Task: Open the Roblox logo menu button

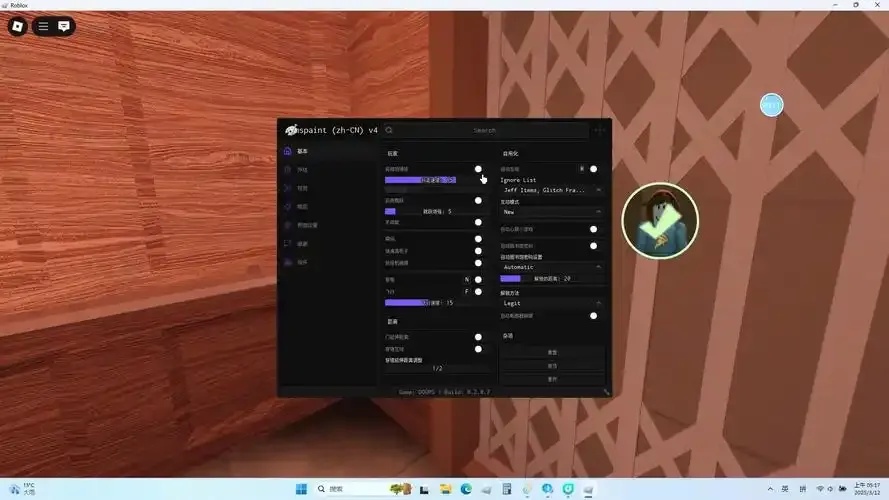Action: coord(18,26)
